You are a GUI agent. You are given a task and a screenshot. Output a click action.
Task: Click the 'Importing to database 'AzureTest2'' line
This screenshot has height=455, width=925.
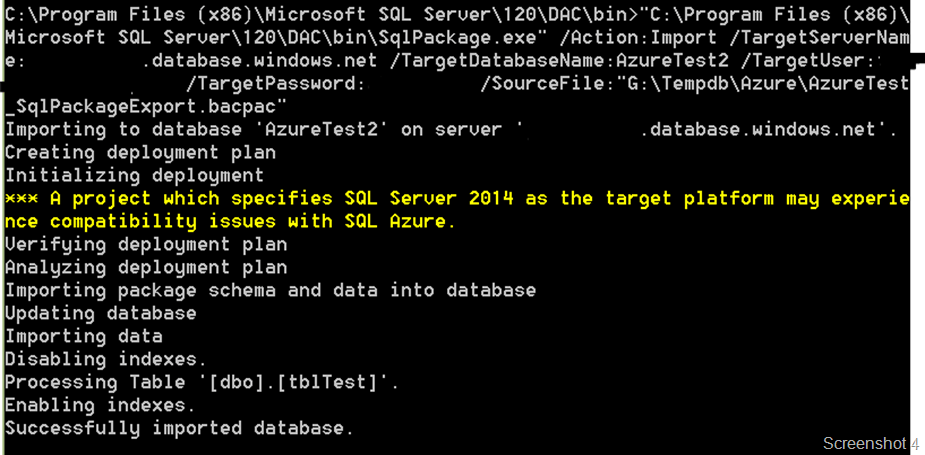pos(220,129)
